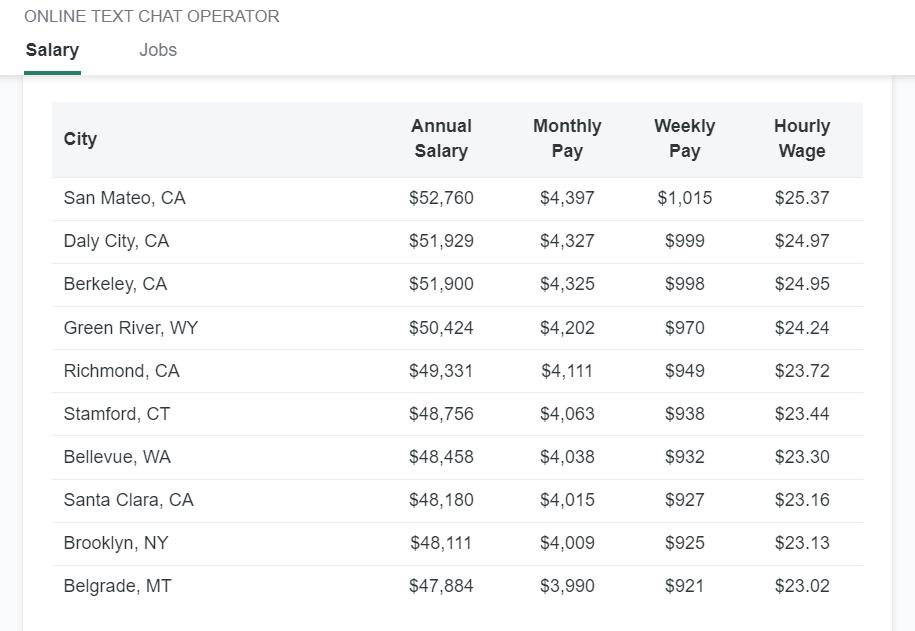Click the Hourly Wage column header
This screenshot has width=915, height=631.
click(802, 138)
